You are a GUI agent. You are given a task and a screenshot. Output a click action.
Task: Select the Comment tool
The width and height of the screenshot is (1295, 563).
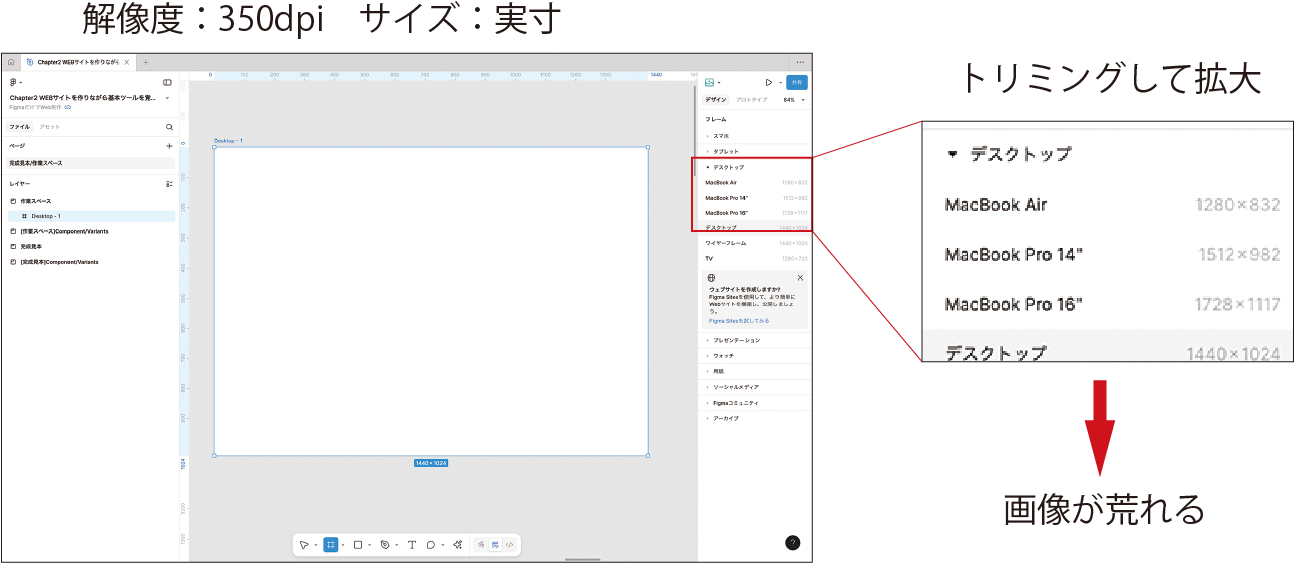click(x=431, y=545)
